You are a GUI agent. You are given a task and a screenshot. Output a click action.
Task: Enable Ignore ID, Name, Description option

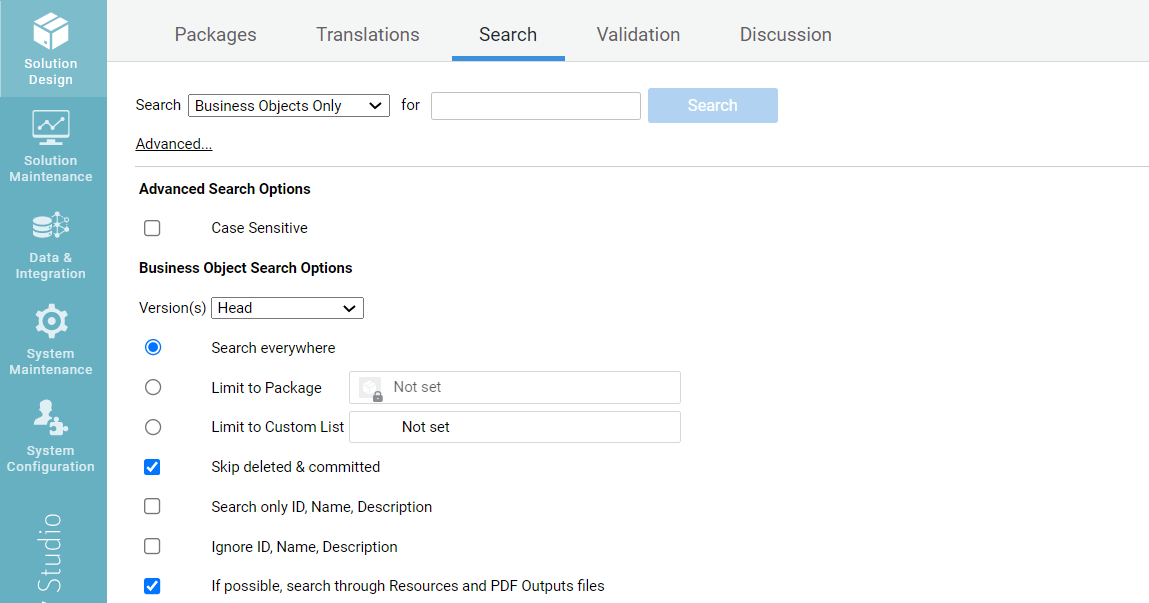(152, 547)
